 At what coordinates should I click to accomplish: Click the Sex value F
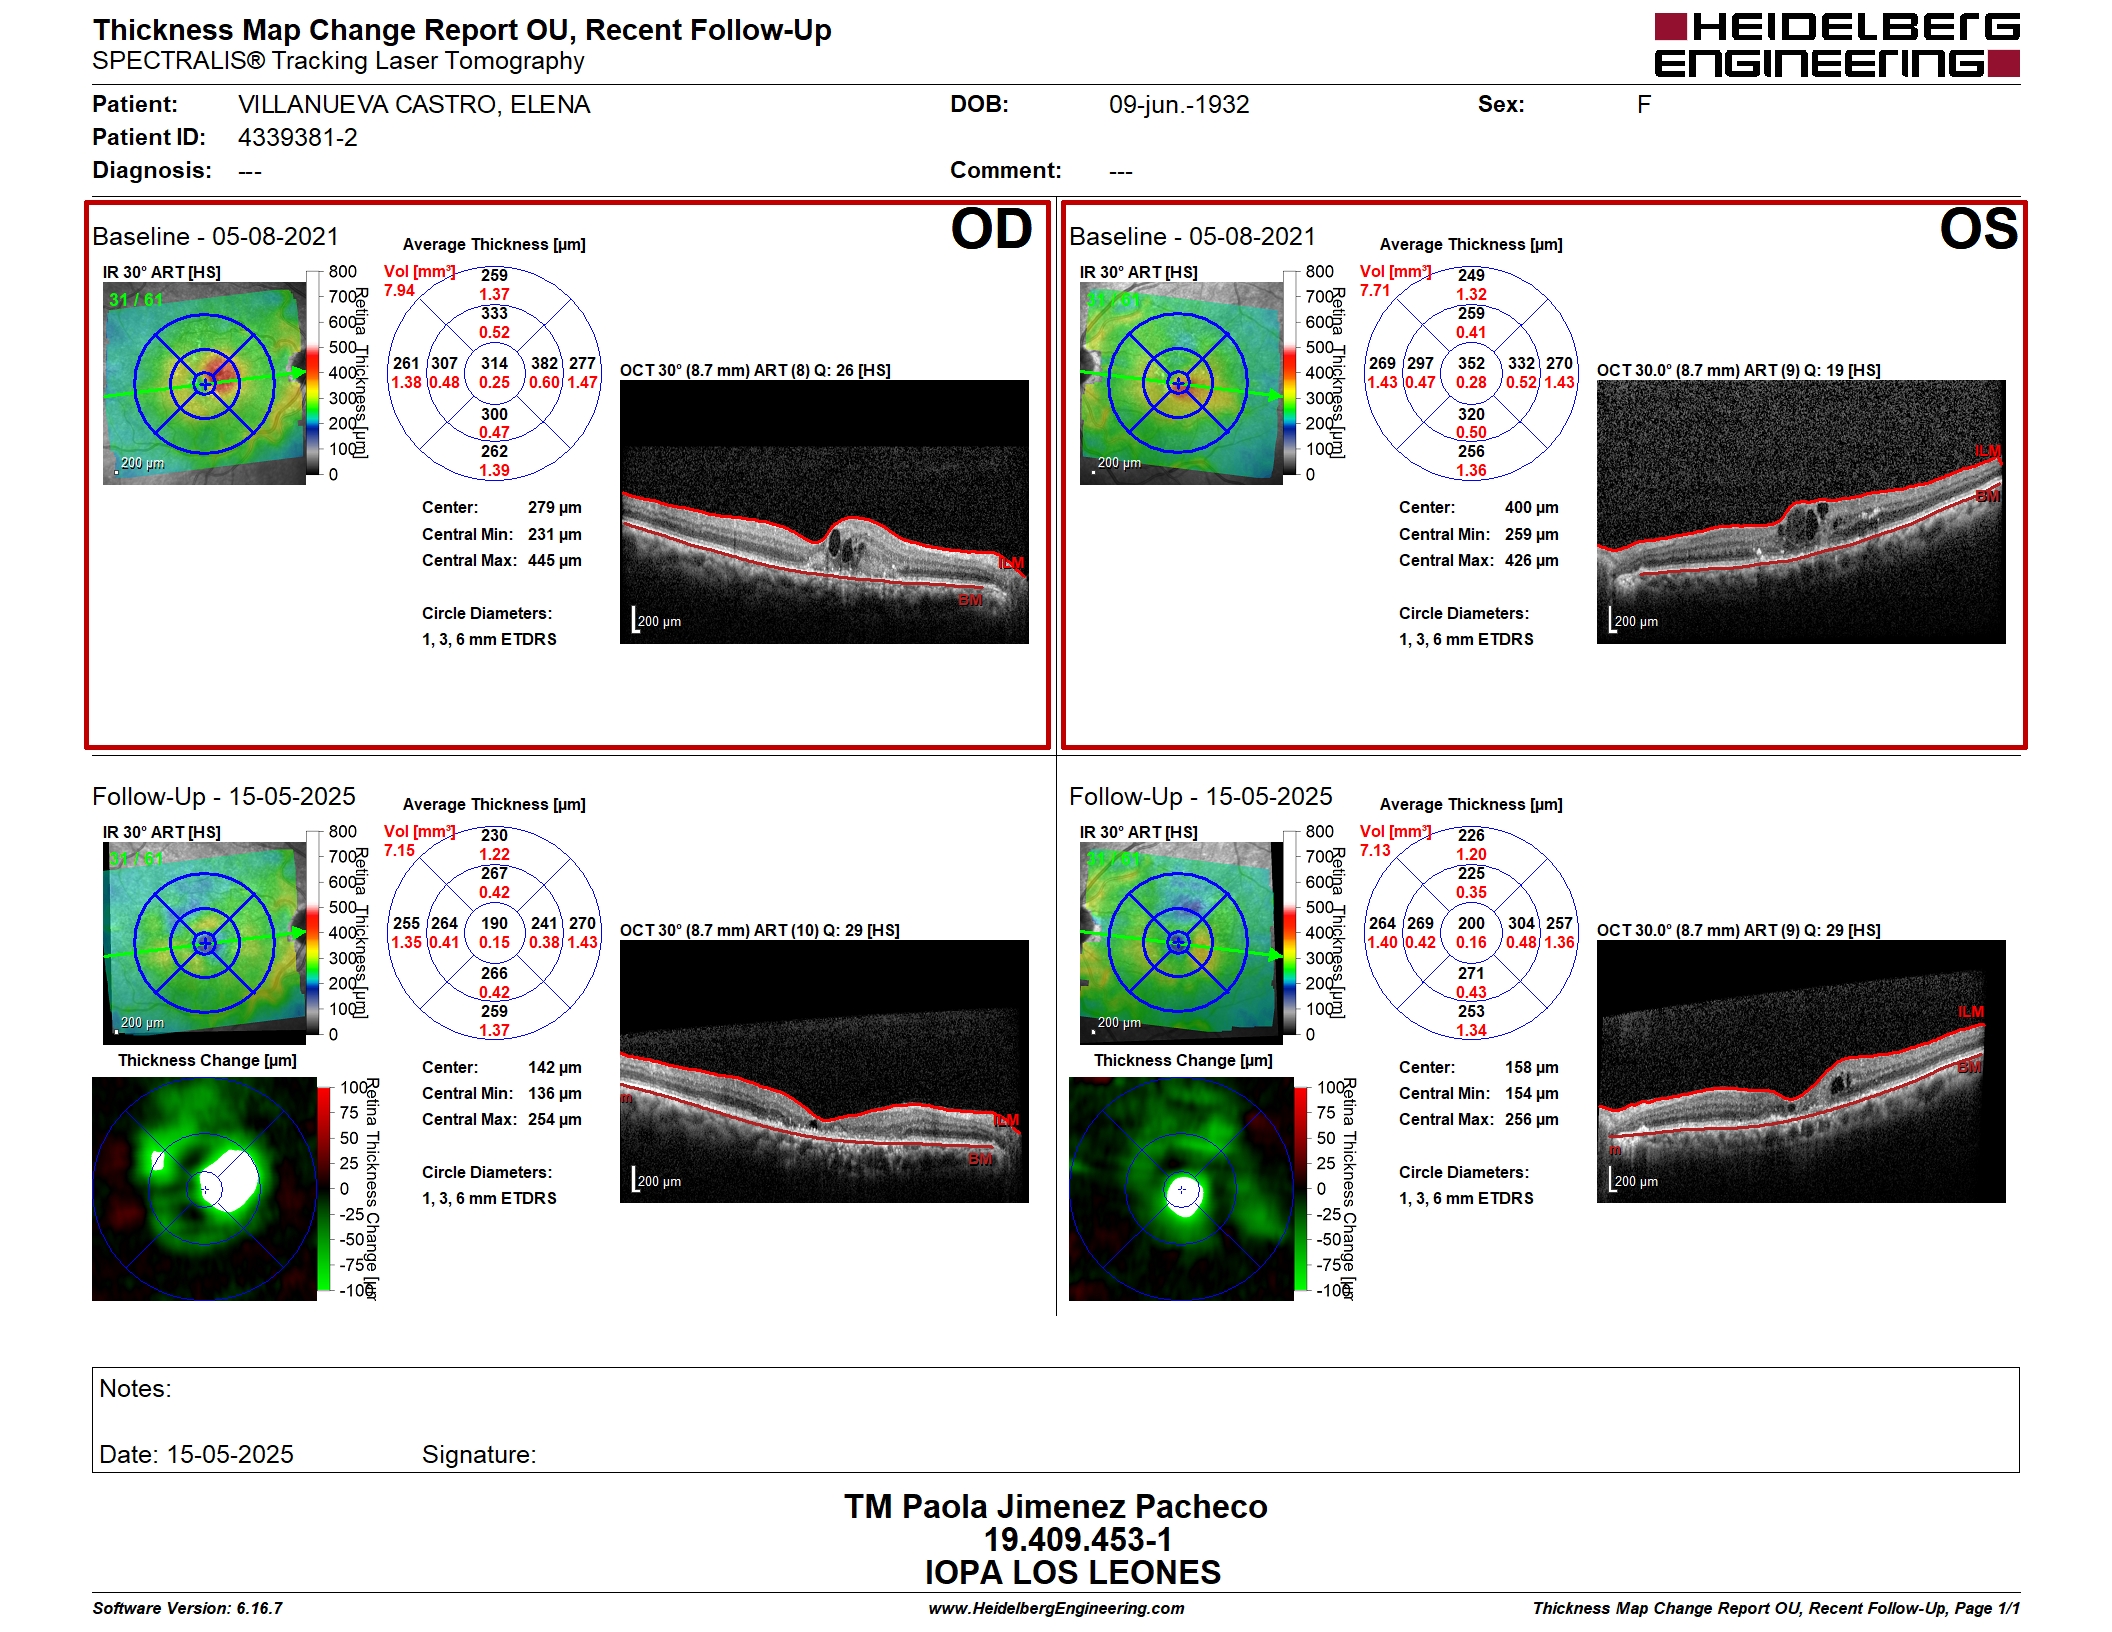pos(1643,105)
